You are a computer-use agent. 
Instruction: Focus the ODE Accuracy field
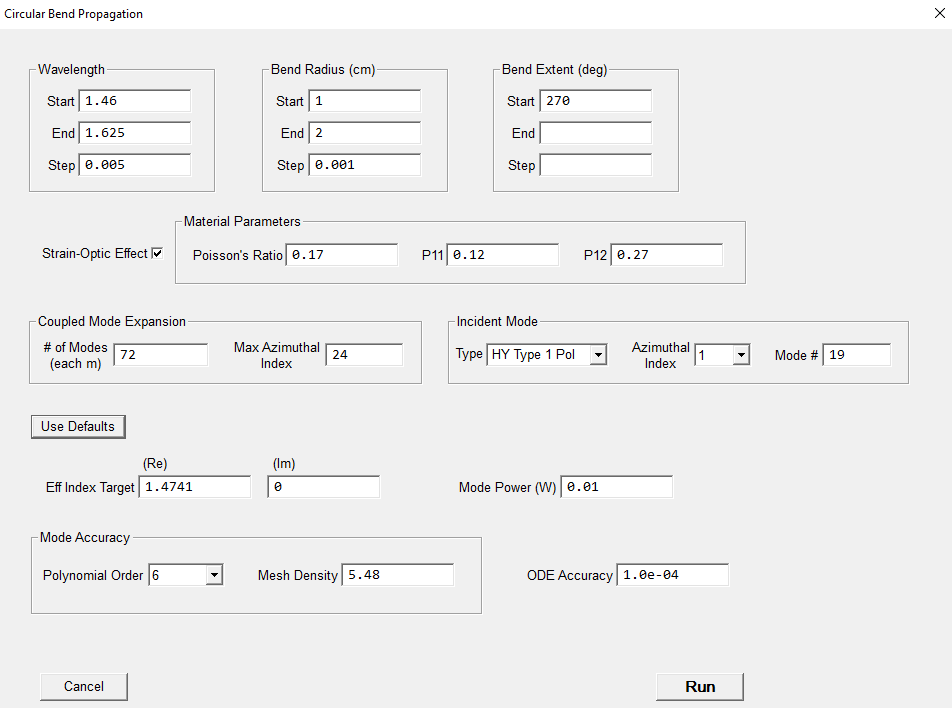click(x=673, y=575)
